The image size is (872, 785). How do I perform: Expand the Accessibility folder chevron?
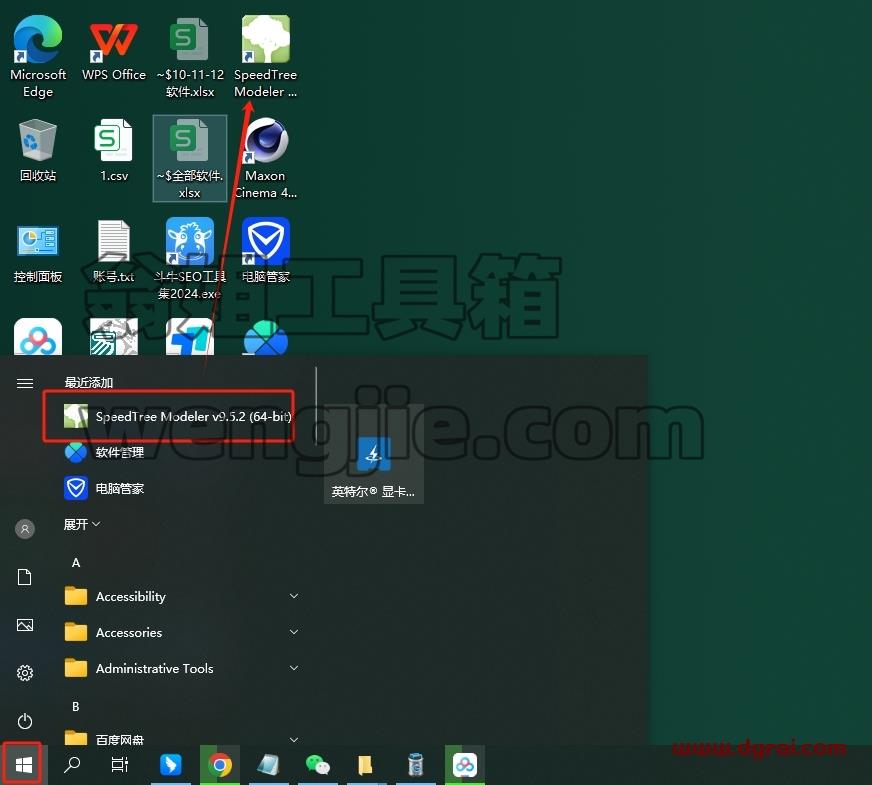coord(294,597)
